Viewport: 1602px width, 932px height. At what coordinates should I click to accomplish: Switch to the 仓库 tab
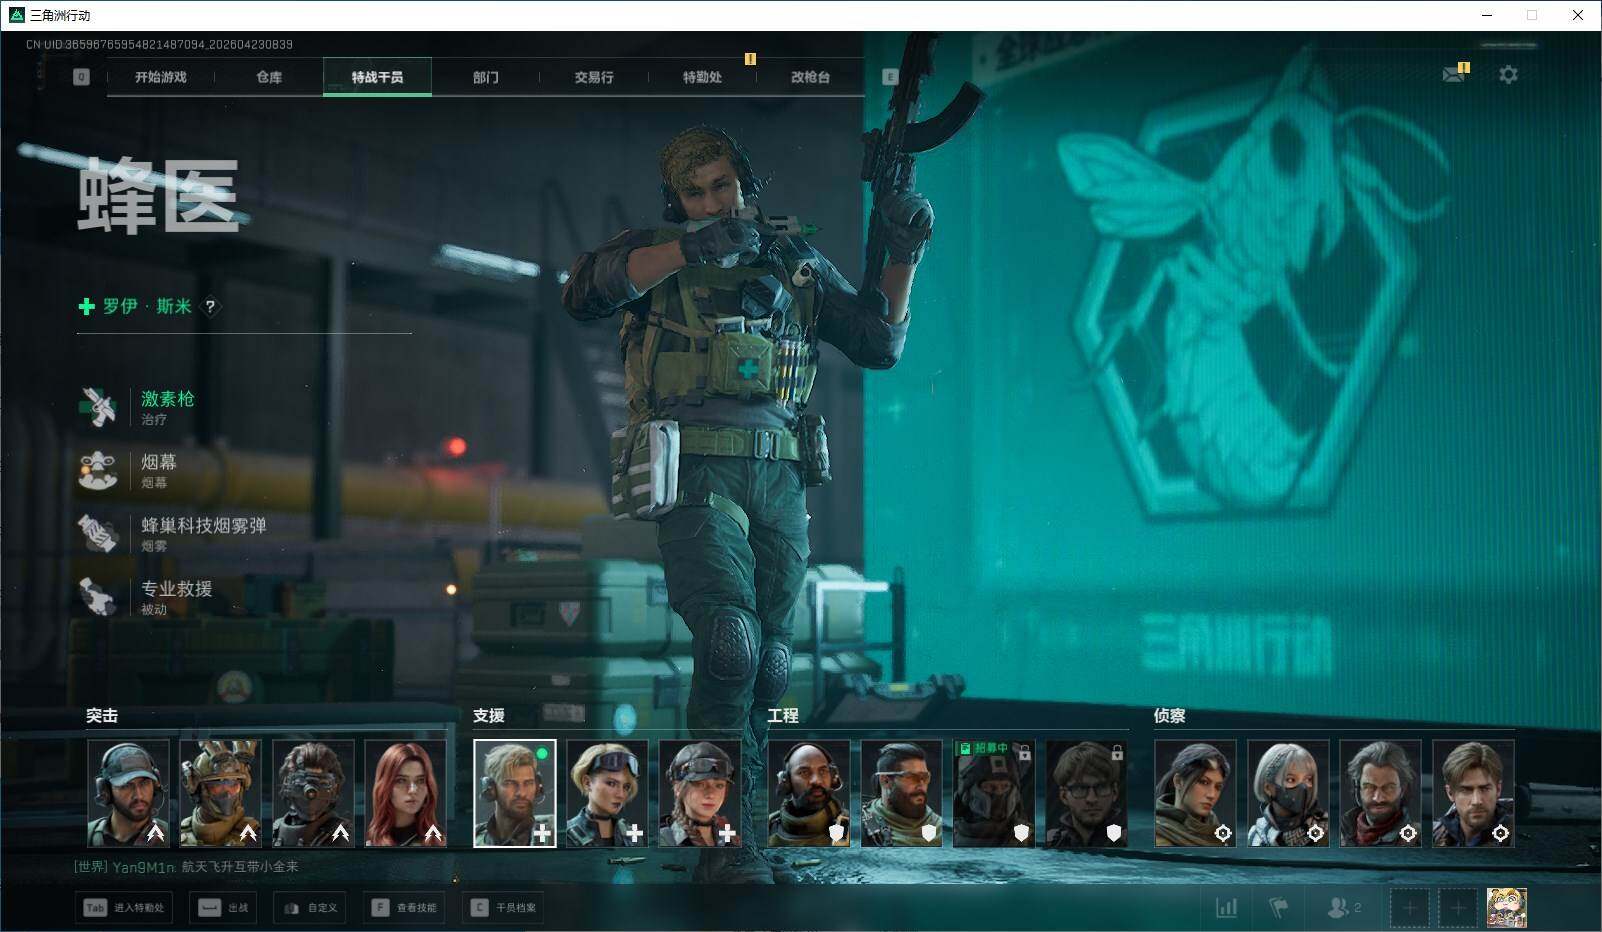click(x=269, y=77)
